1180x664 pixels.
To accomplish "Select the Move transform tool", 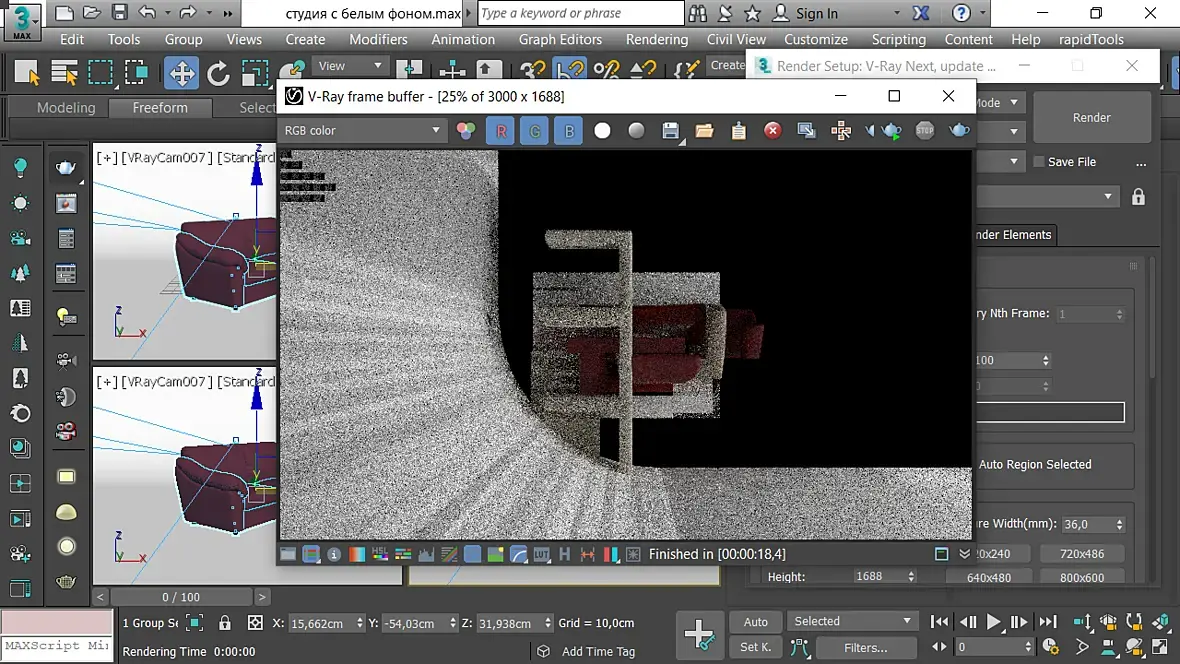I will pos(181,73).
